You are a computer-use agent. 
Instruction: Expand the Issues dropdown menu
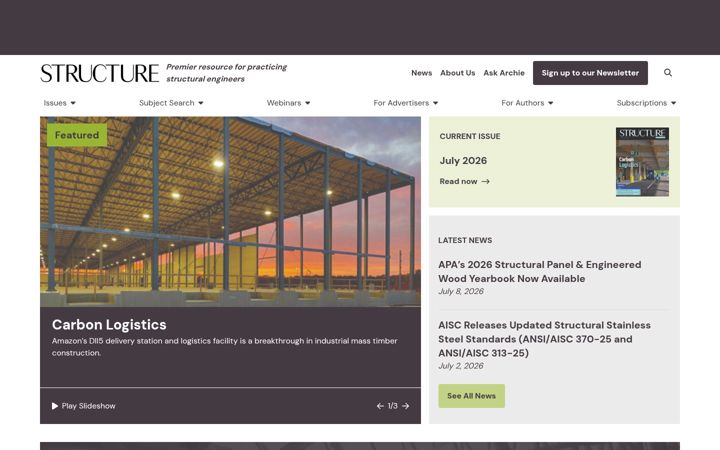(x=60, y=103)
